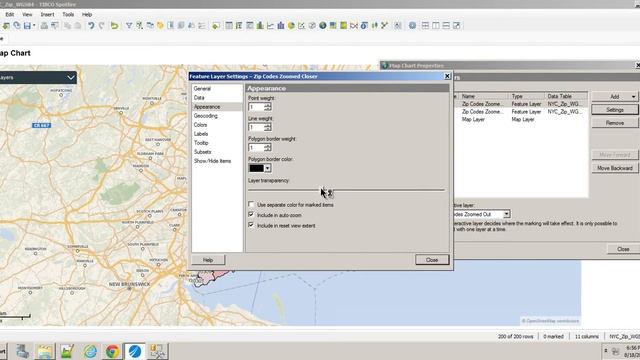Open Google Chrome from the taskbar
The width and height of the screenshot is (640, 360).
tap(112, 351)
